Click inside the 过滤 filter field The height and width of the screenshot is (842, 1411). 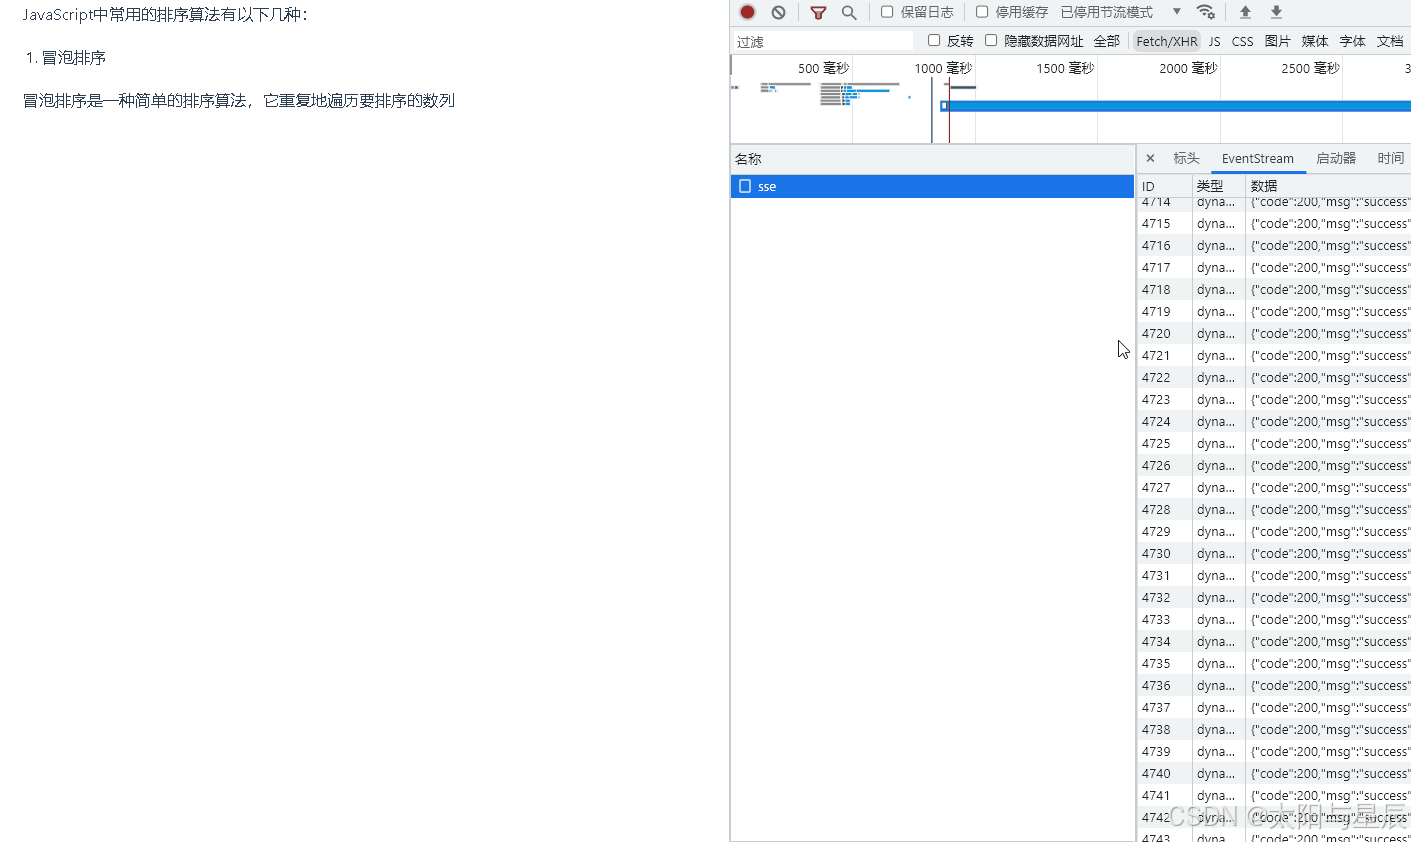(x=820, y=40)
